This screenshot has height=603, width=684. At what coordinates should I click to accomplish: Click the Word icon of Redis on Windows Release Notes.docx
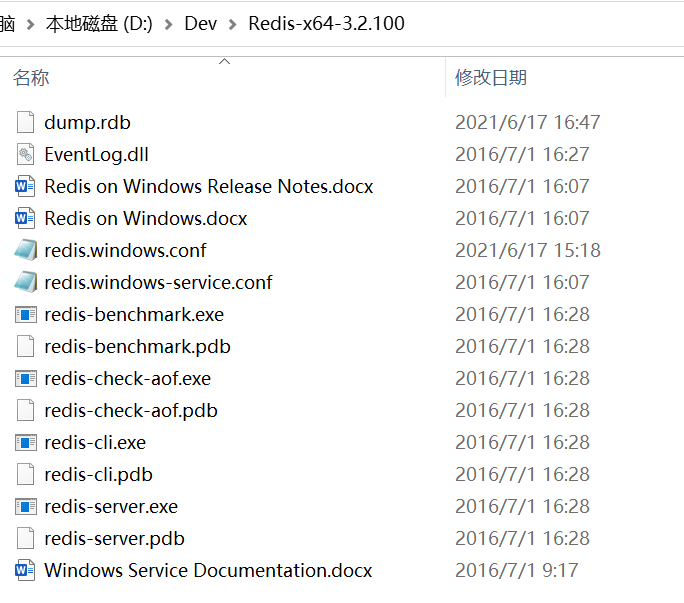pos(25,186)
